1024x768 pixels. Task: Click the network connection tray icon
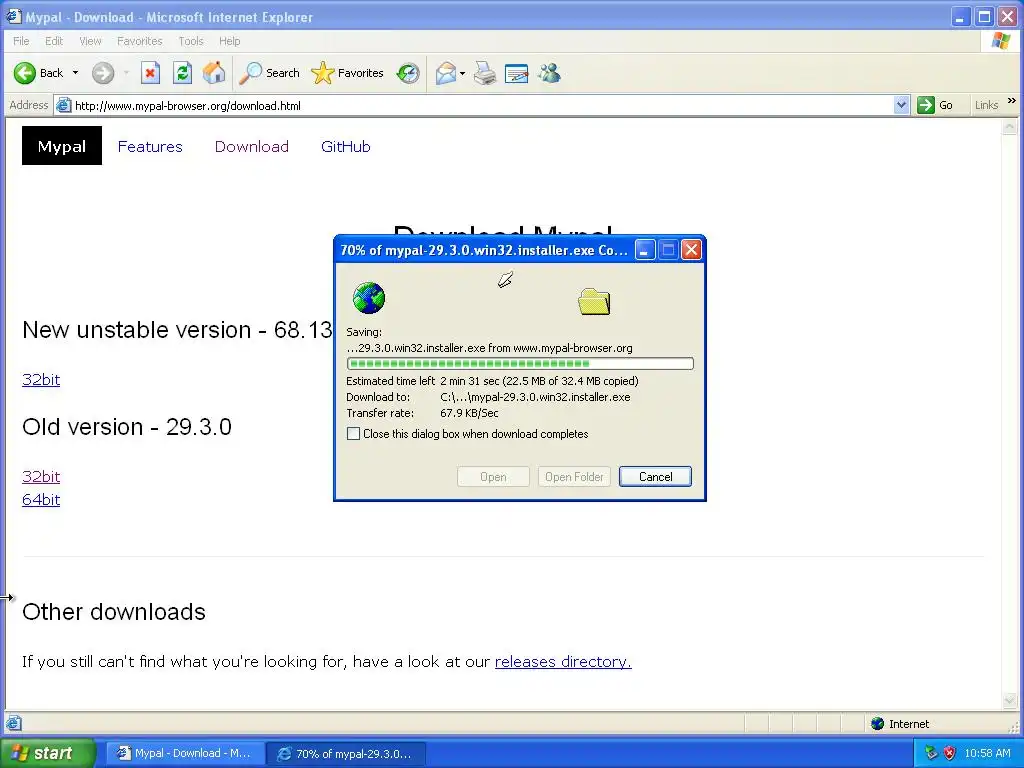point(931,753)
